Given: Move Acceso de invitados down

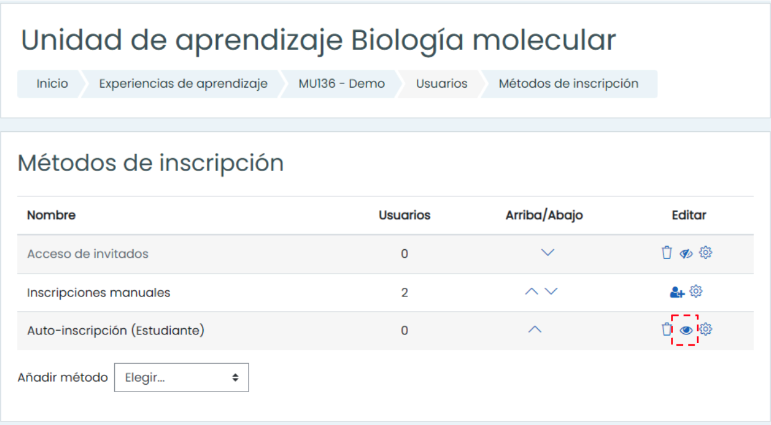Looking at the screenshot, I should 547,253.
